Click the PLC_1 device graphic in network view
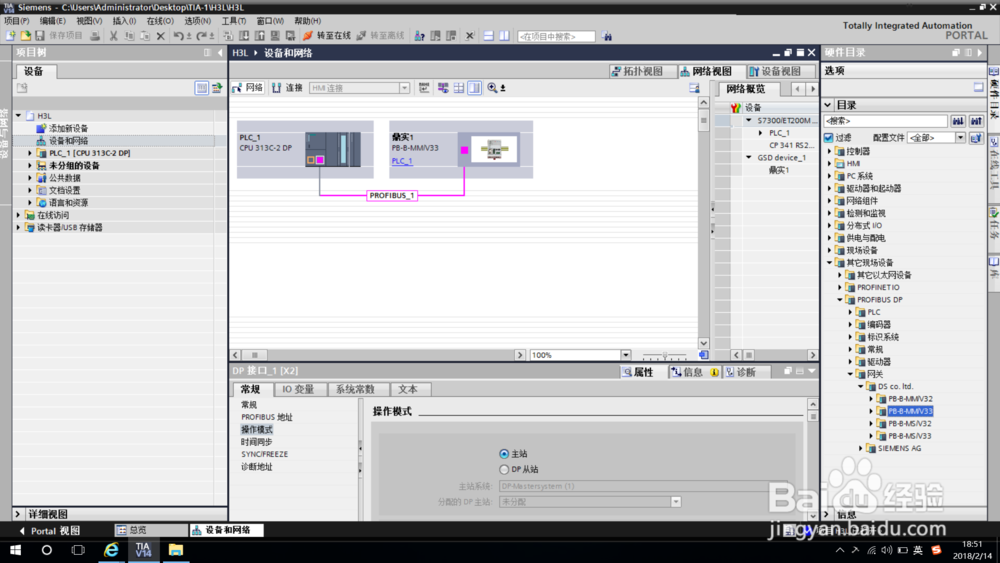The width and height of the screenshot is (1000, 563). (333, 149)
